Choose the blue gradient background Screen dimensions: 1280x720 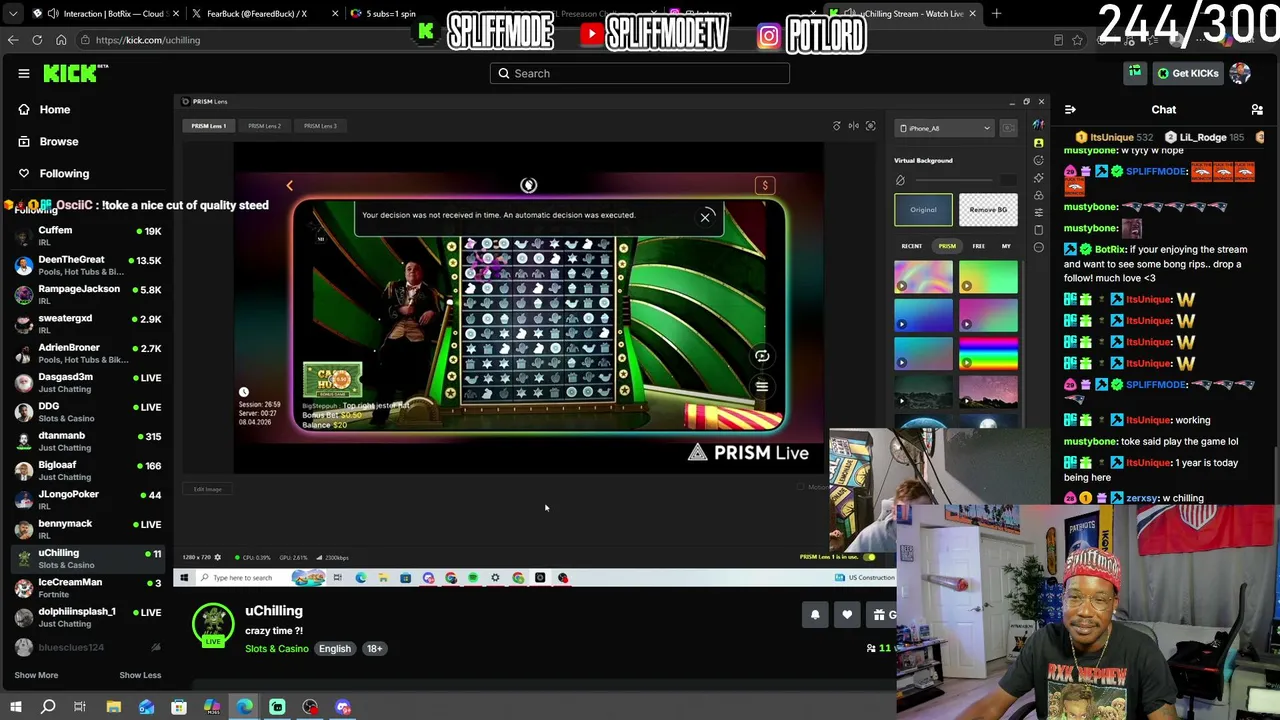(x=923, y=316)
